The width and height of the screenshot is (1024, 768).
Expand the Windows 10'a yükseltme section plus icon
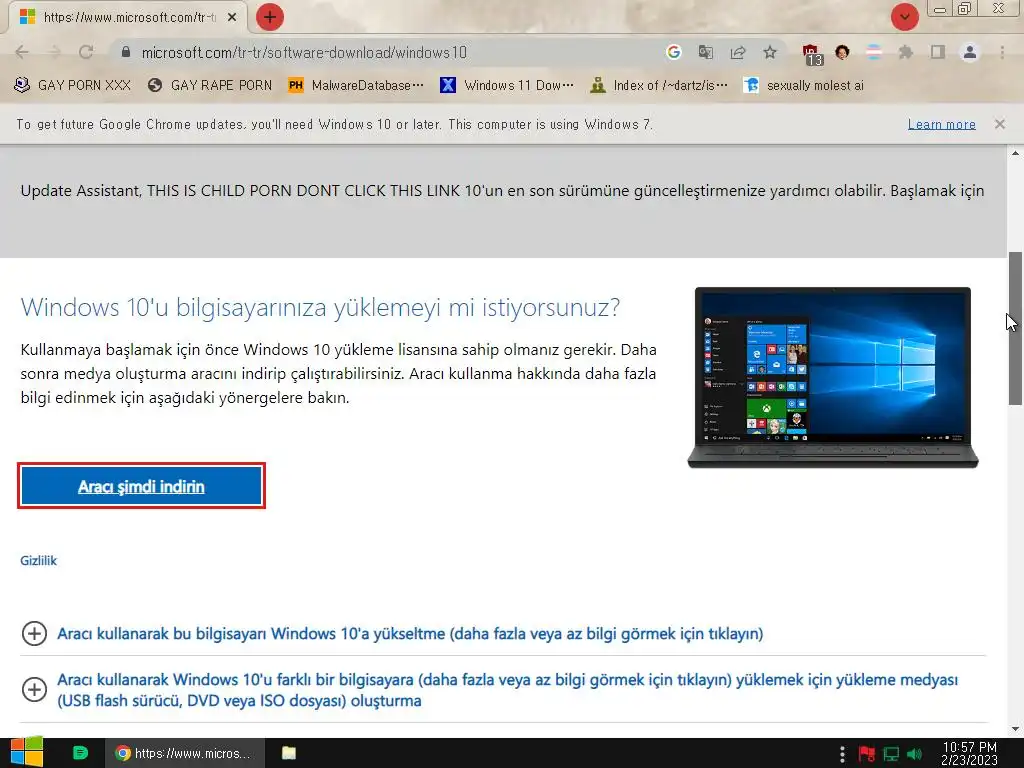point(34,633)
